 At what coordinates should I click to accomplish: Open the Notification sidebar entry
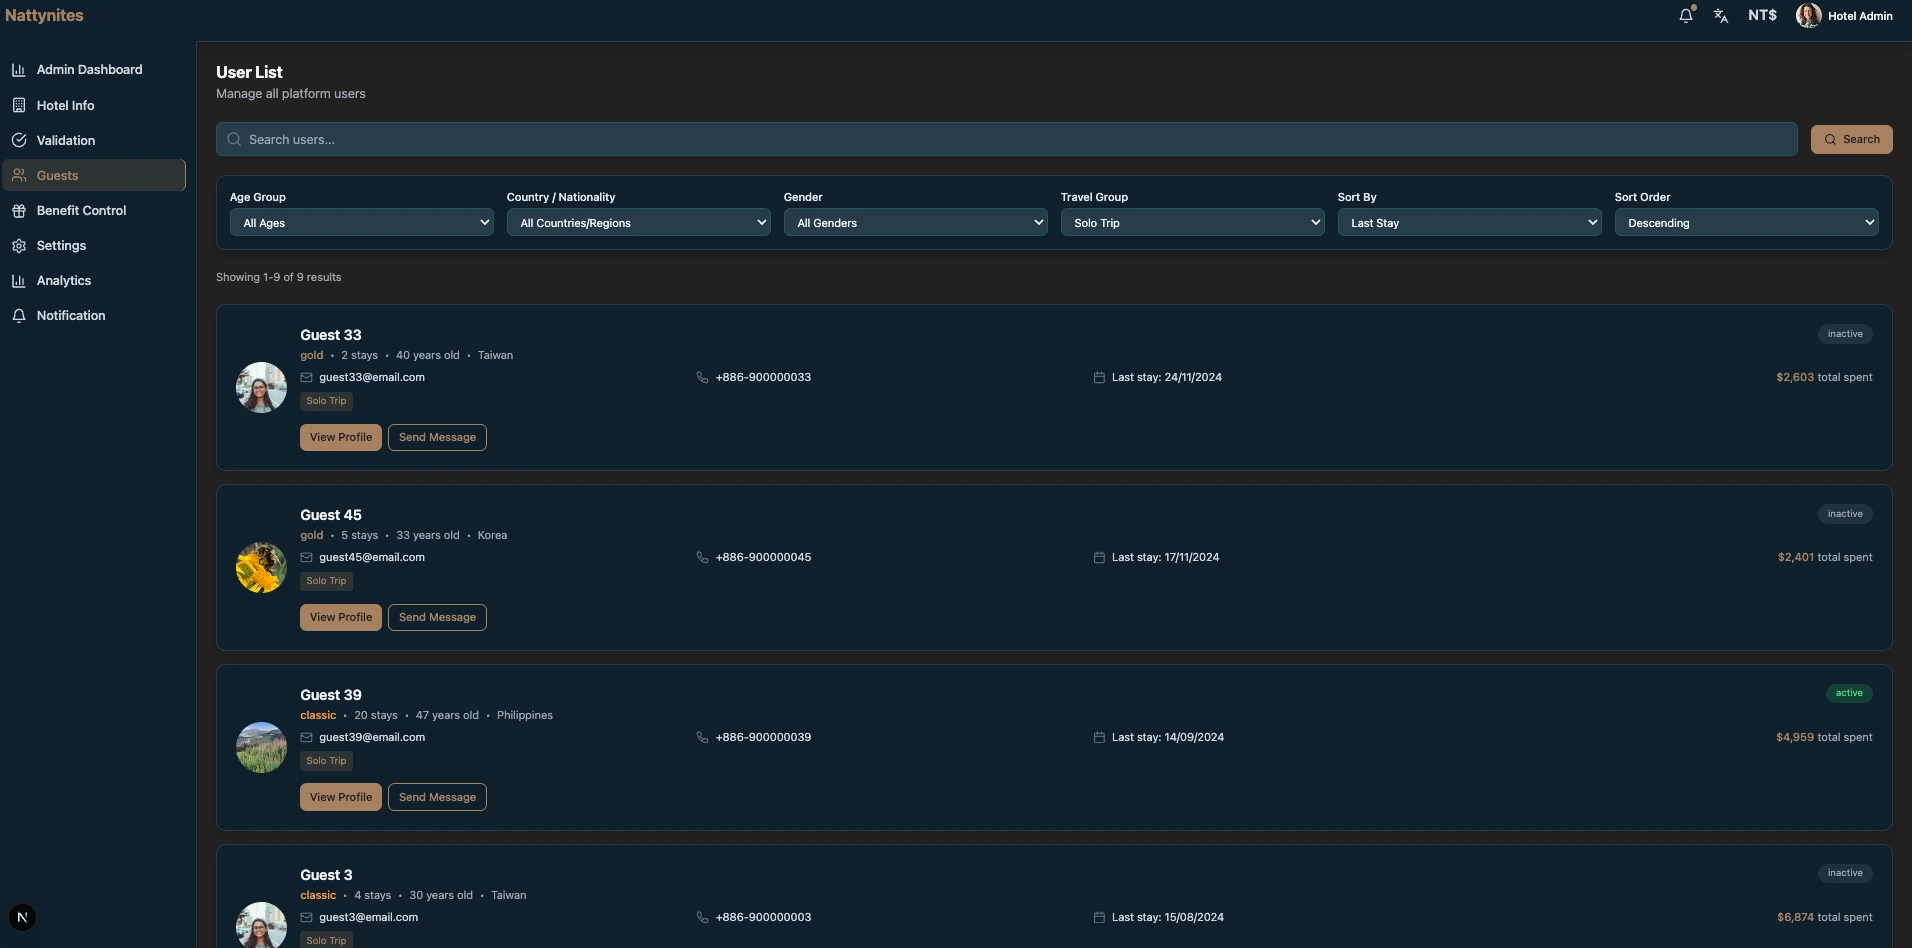pos(70,315)
